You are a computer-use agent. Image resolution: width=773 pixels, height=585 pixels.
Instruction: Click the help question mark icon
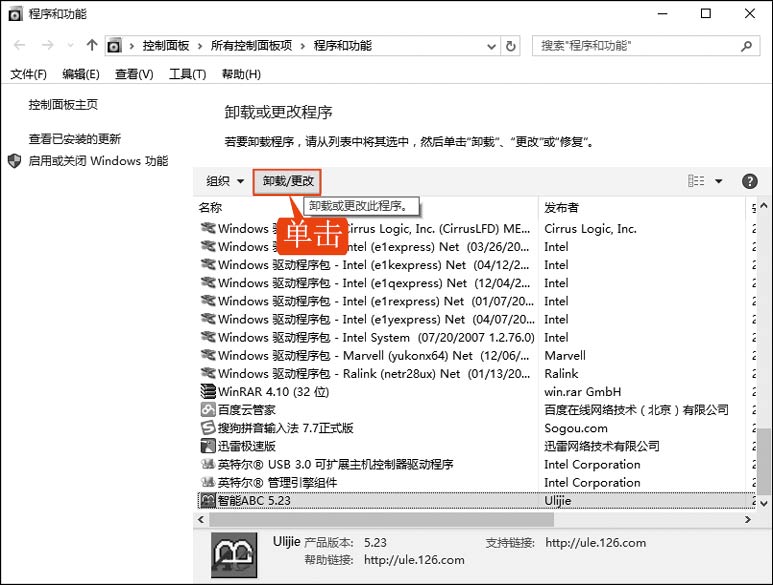[749, 181]
